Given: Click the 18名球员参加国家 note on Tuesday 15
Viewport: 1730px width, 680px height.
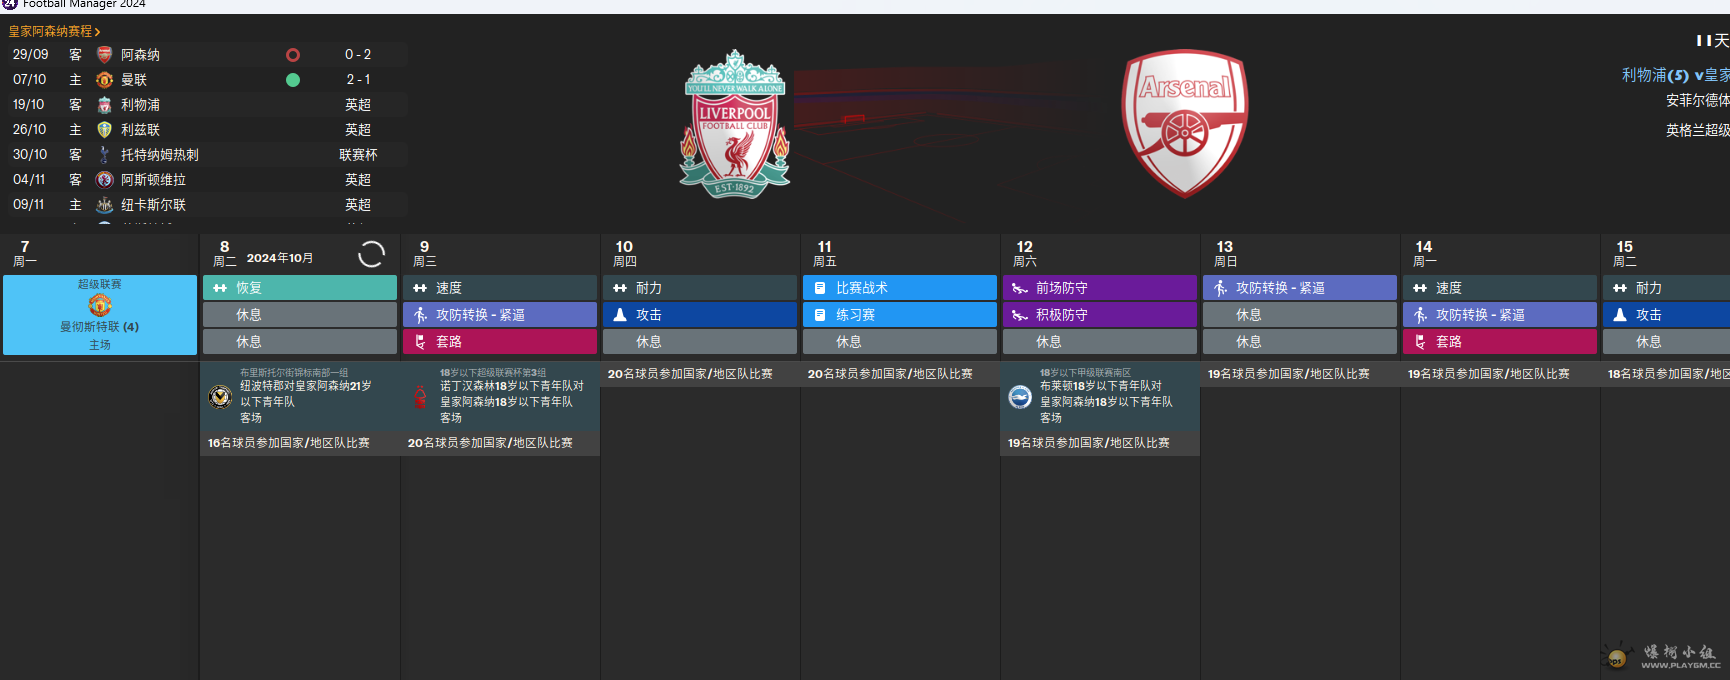Looking at the screenshot, I should click(x=1668, y=374).
